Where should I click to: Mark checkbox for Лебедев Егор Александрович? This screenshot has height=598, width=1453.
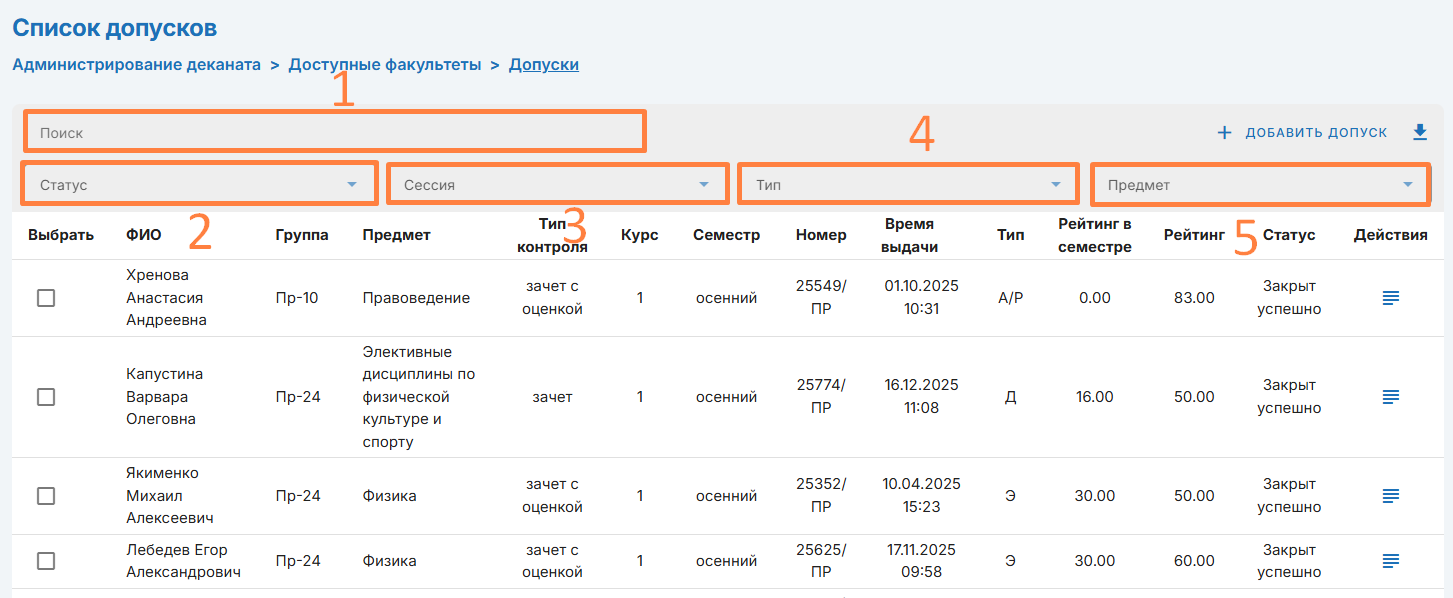click(46, 561)
